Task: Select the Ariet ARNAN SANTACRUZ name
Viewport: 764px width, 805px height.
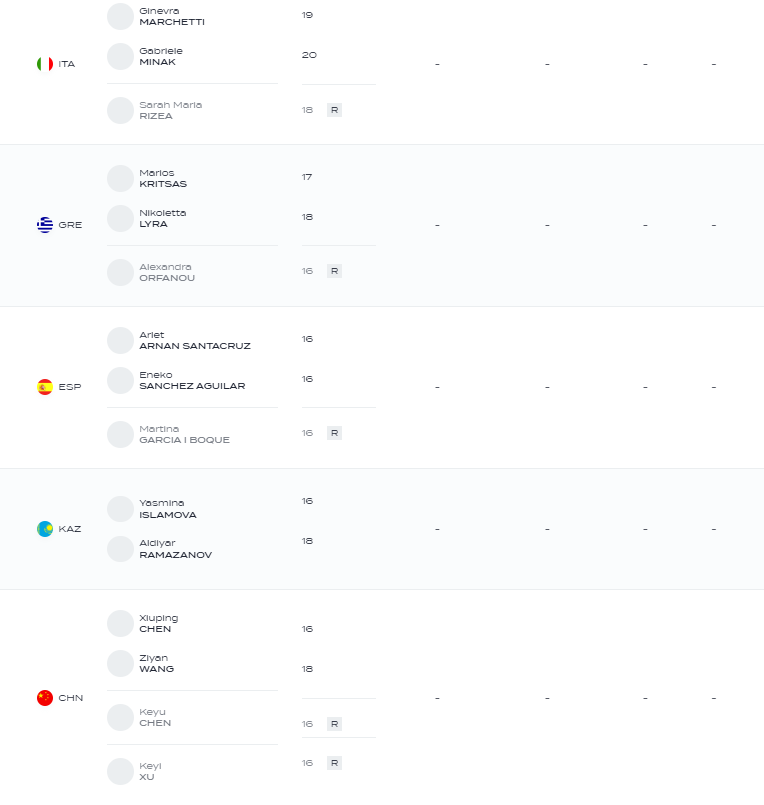Action: (195, 340)
